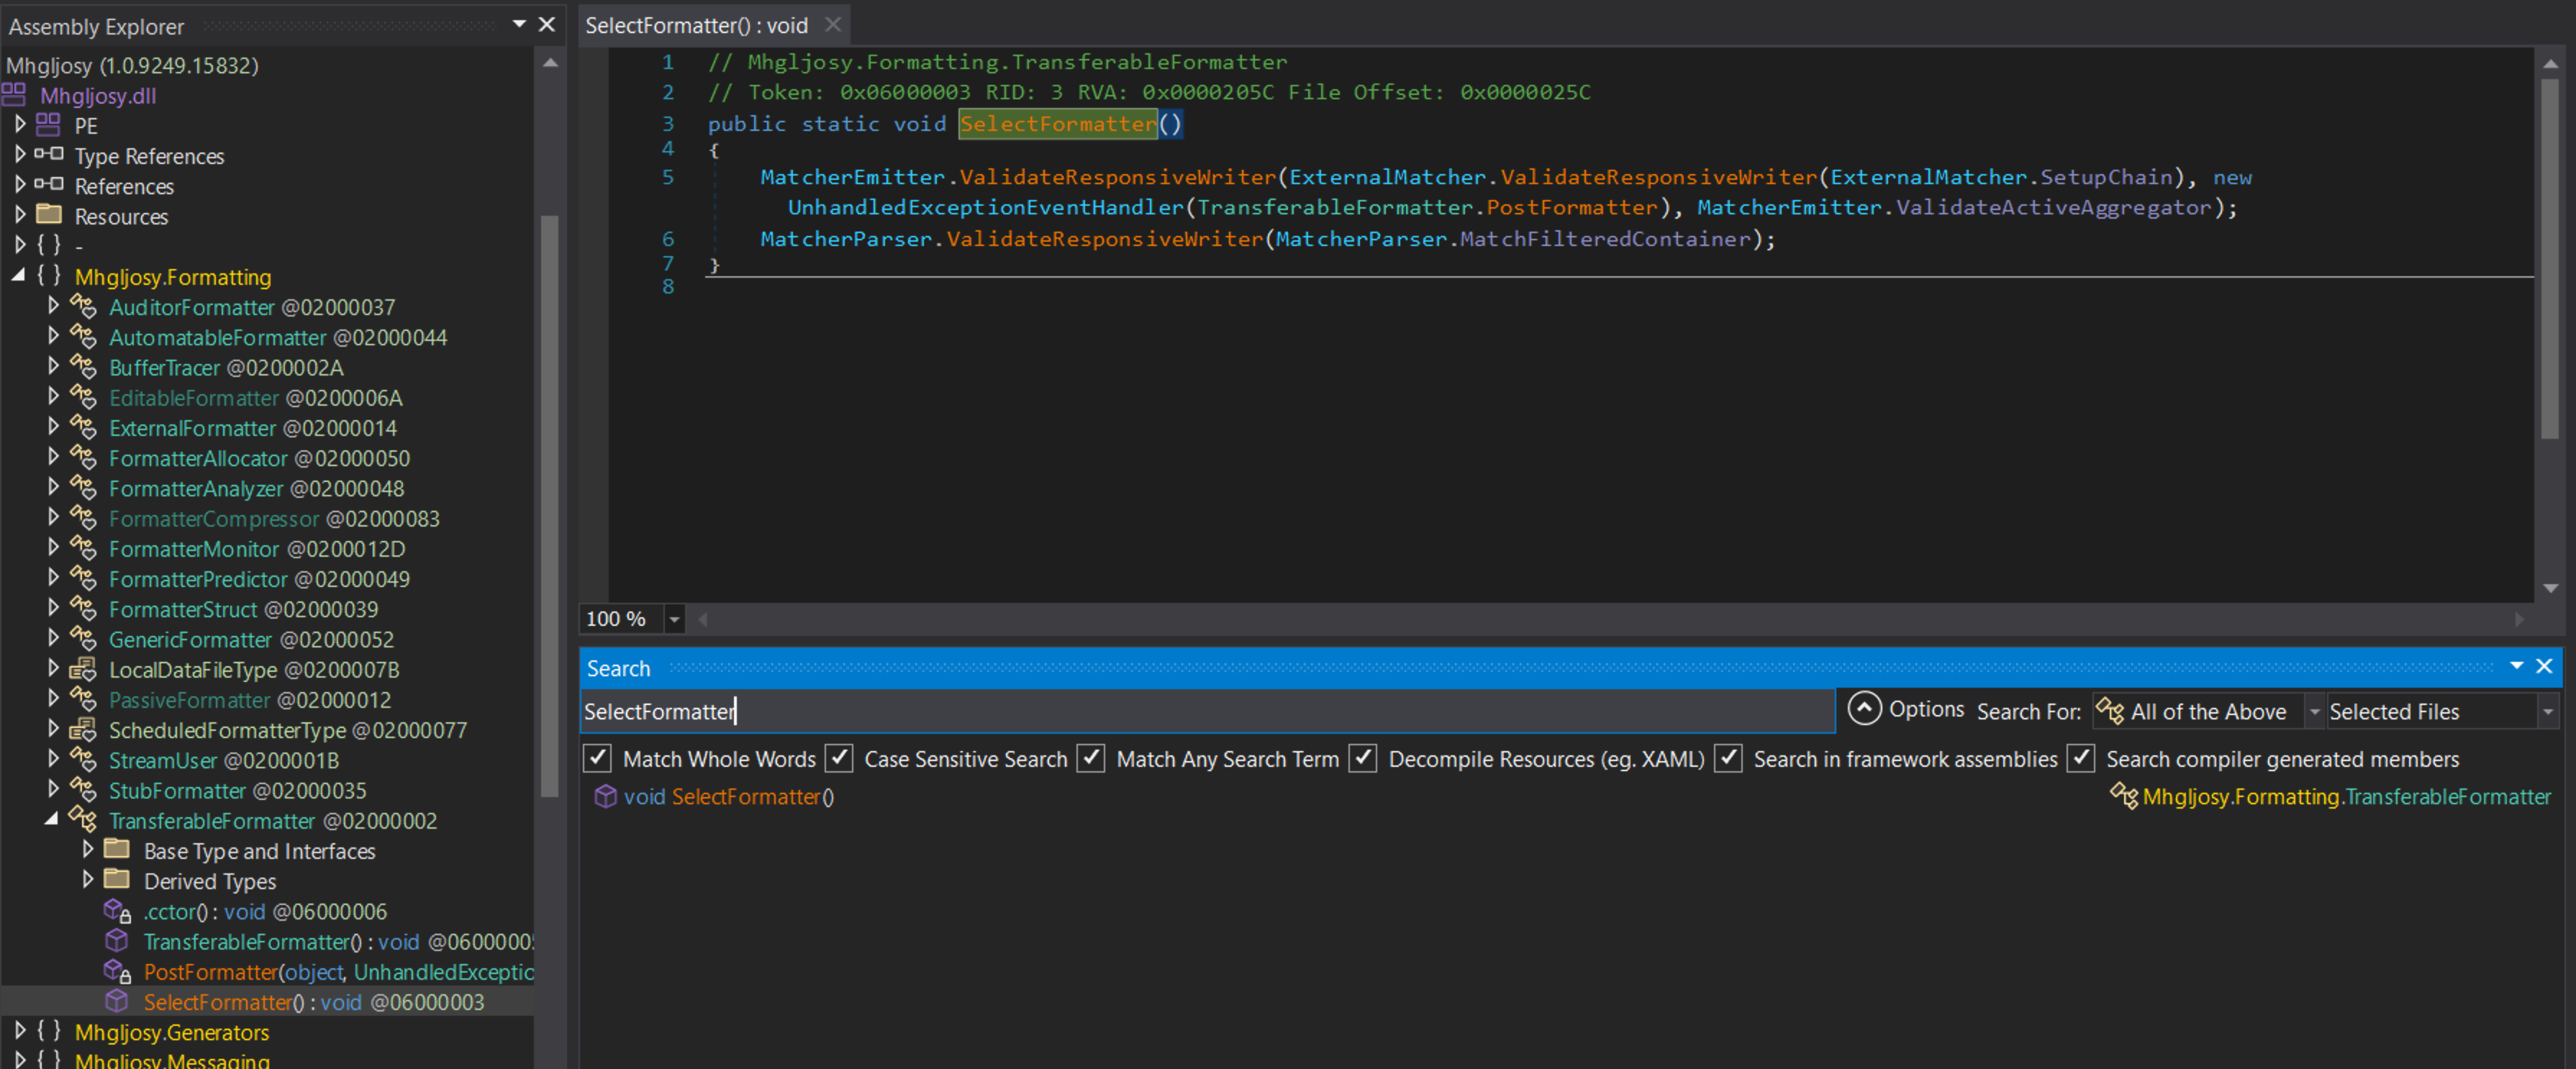2576x1069 pixels.
Task: Close the SelectFormatter() : void tab
Action: point(833,24)
